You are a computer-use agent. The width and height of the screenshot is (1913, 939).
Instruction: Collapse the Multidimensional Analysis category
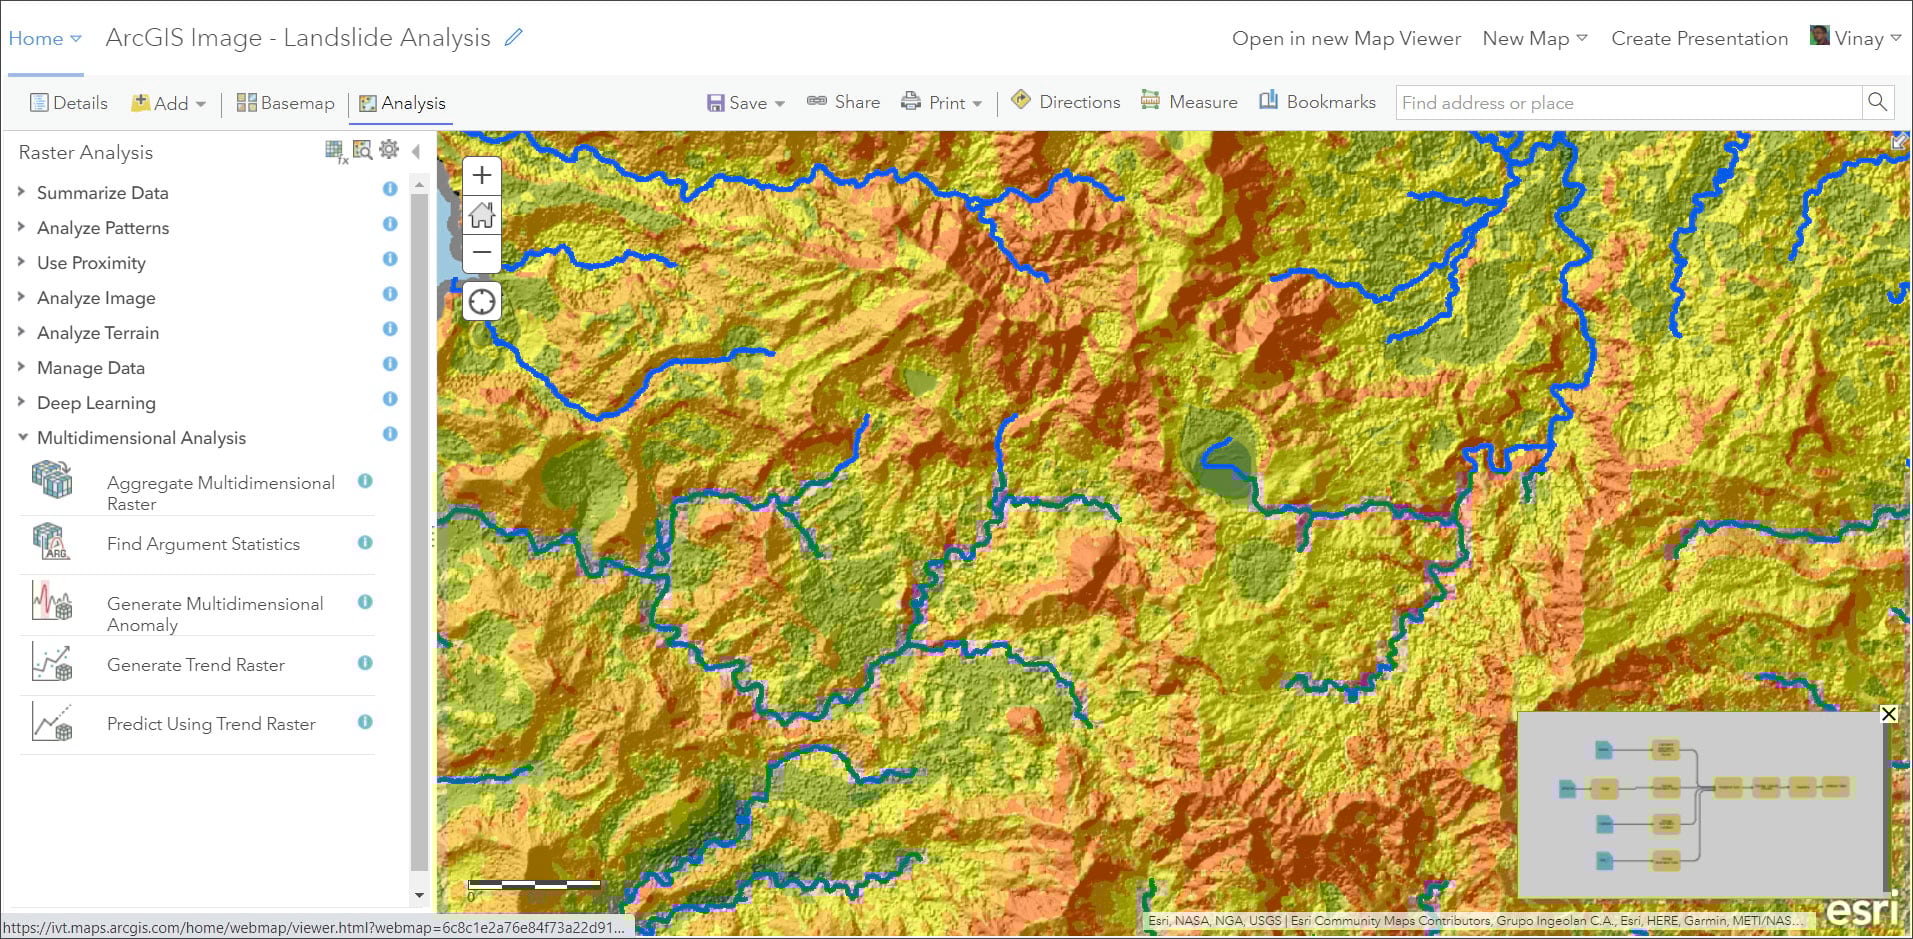pos(22,437)
